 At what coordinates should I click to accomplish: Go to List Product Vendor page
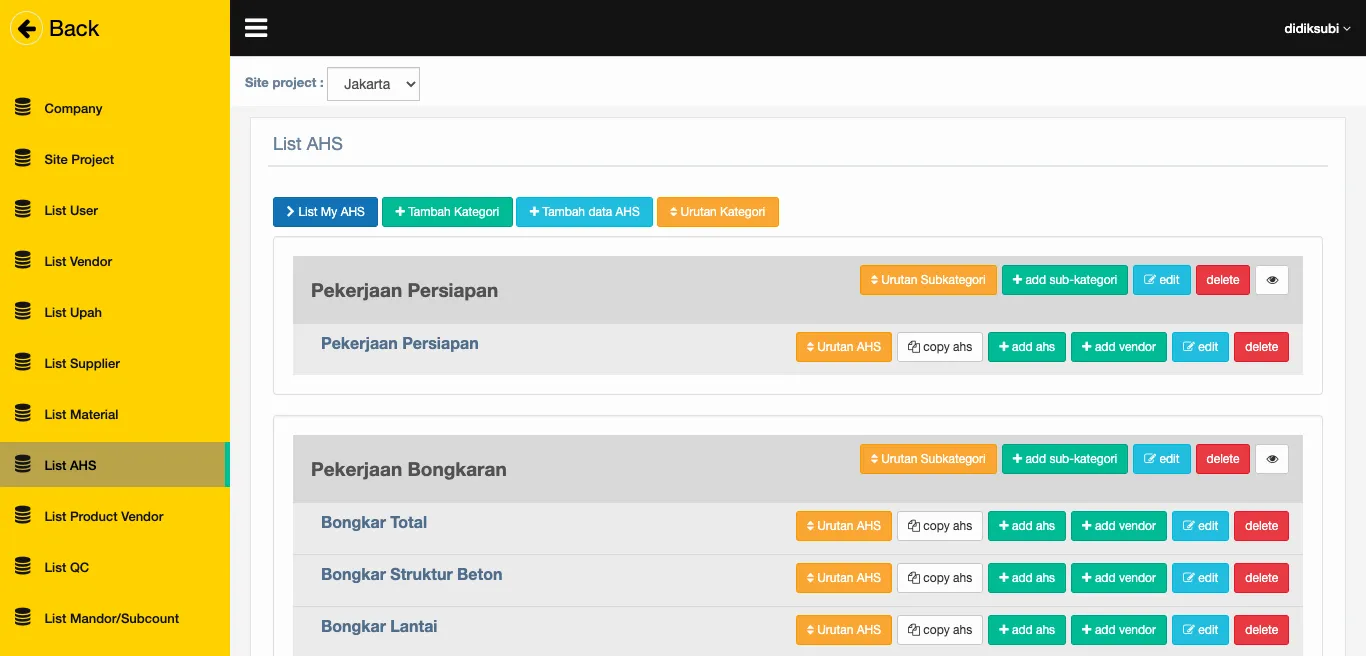pos(115,516)
